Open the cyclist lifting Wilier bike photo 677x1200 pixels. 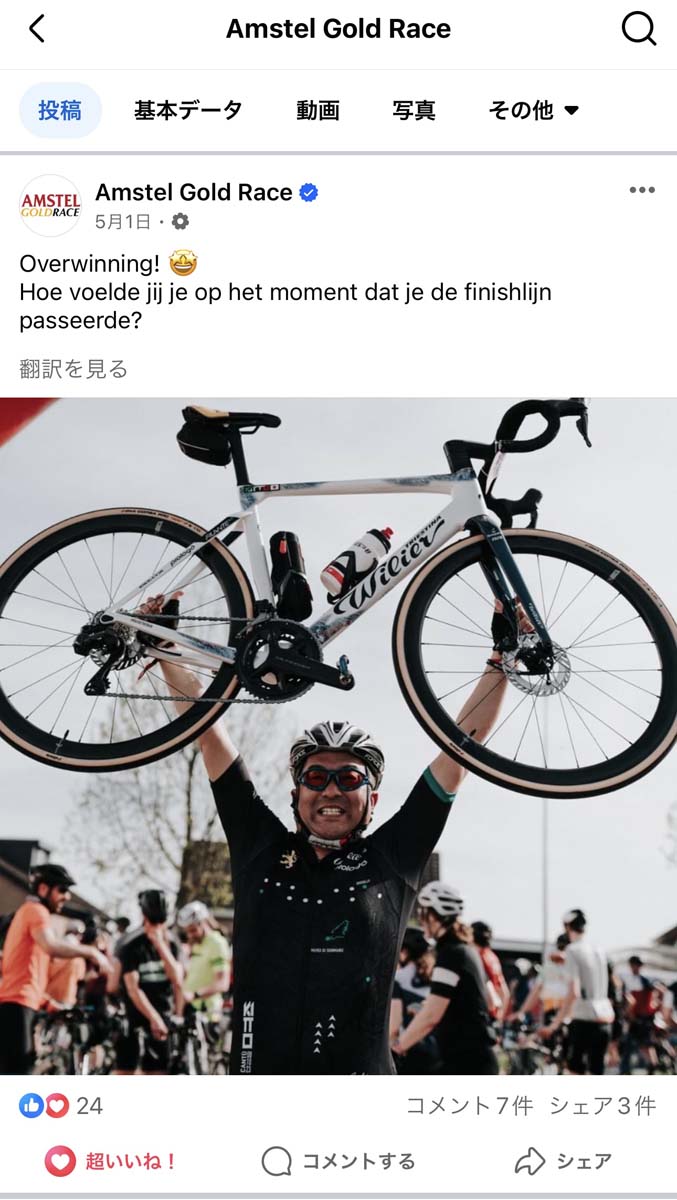(x=338, y=736)
